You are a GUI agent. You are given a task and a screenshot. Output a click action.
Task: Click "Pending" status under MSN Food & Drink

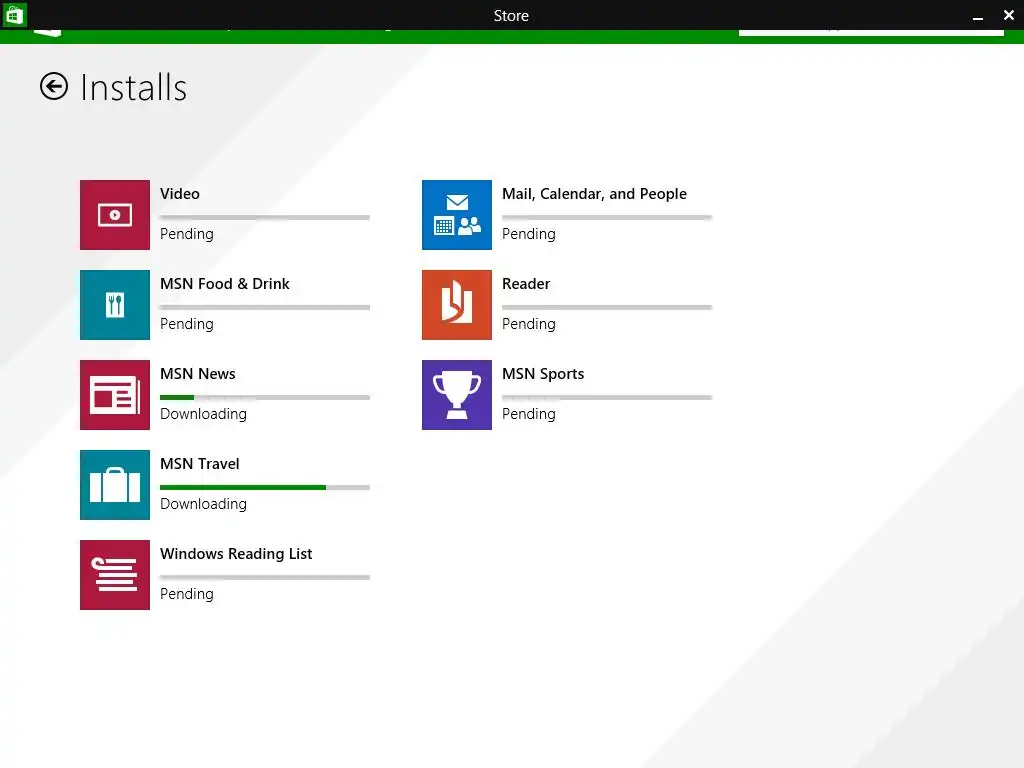(187, 325)
